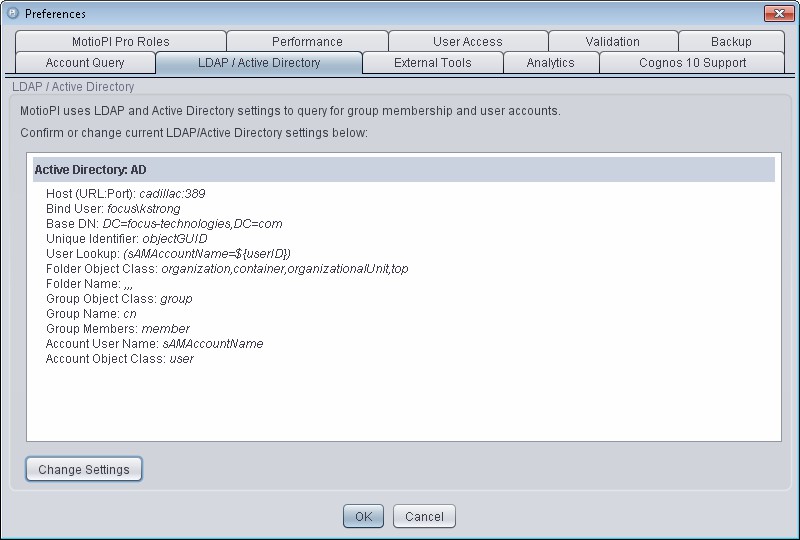800x540 pixels.
Task: Open the External Tools tab
Action: click(433, 63)
